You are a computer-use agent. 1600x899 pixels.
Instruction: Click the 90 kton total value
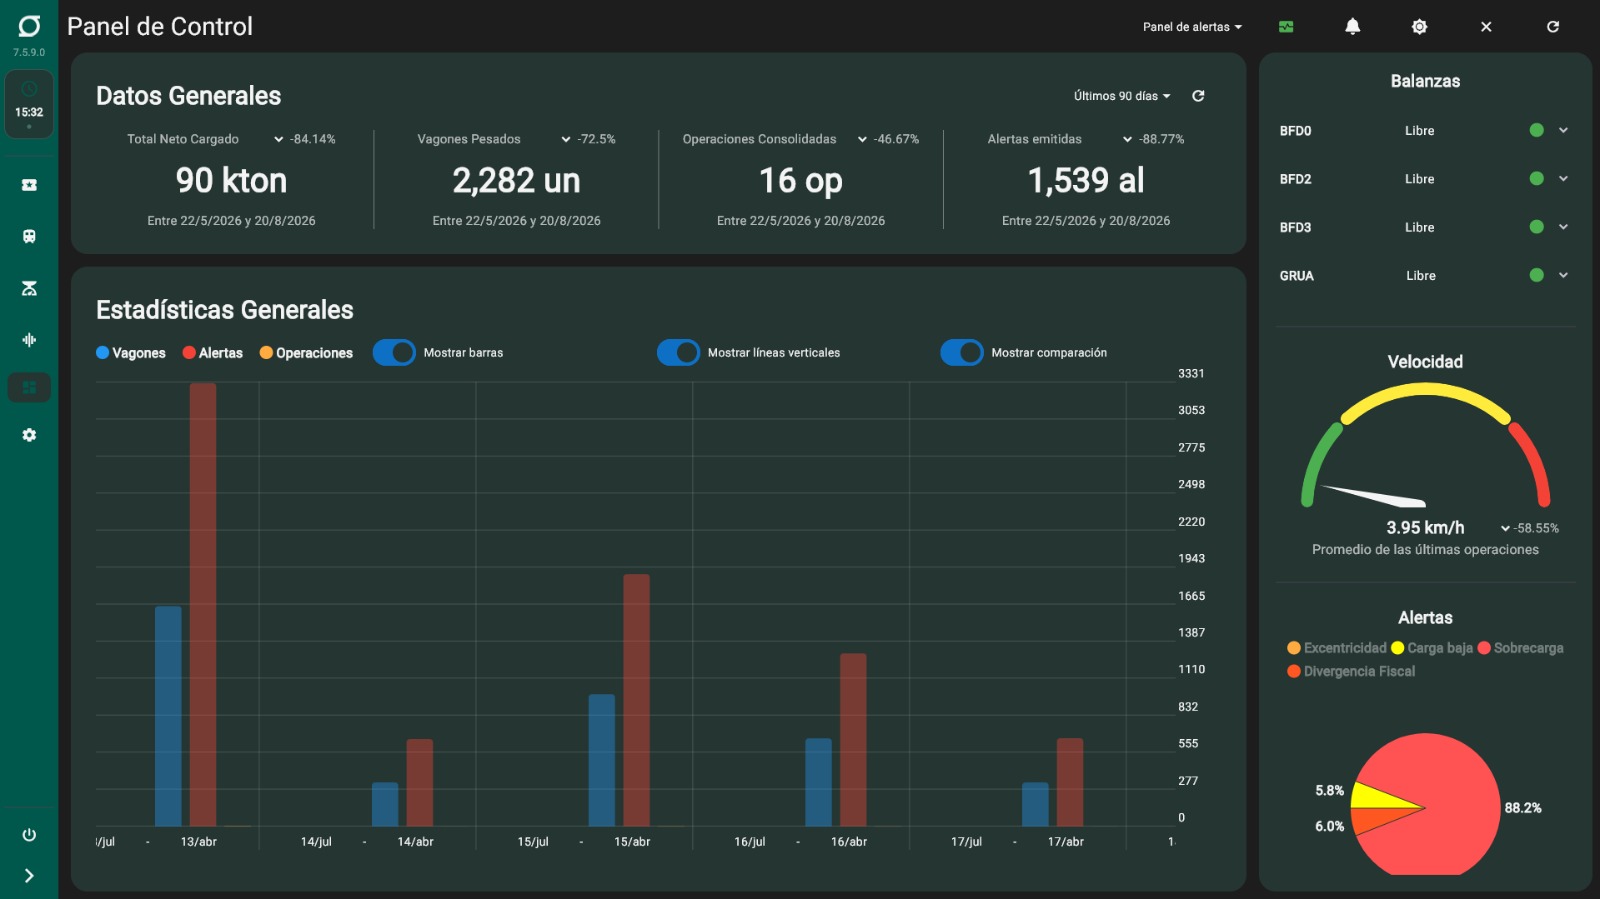[x=231, y=180]
